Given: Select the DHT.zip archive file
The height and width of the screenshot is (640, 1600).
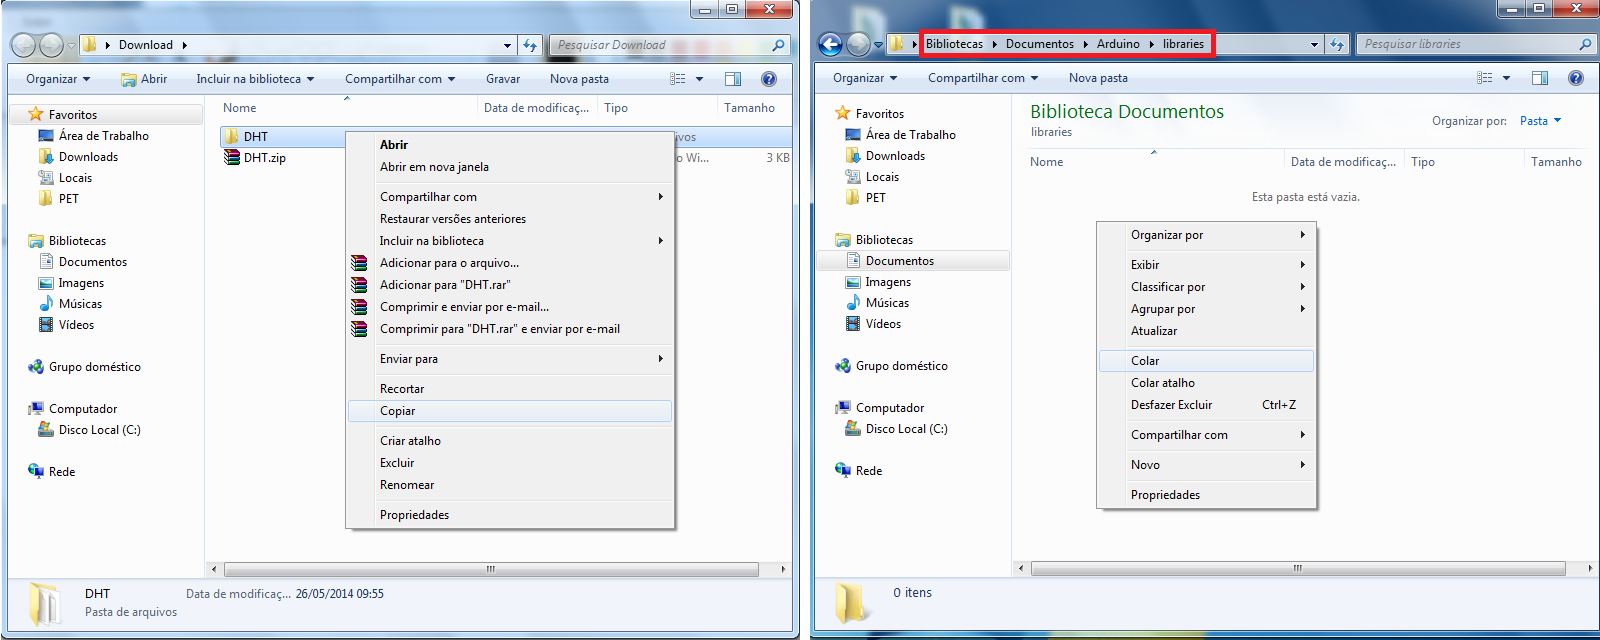Looking at the screenshot, I should tap(264, 158).
